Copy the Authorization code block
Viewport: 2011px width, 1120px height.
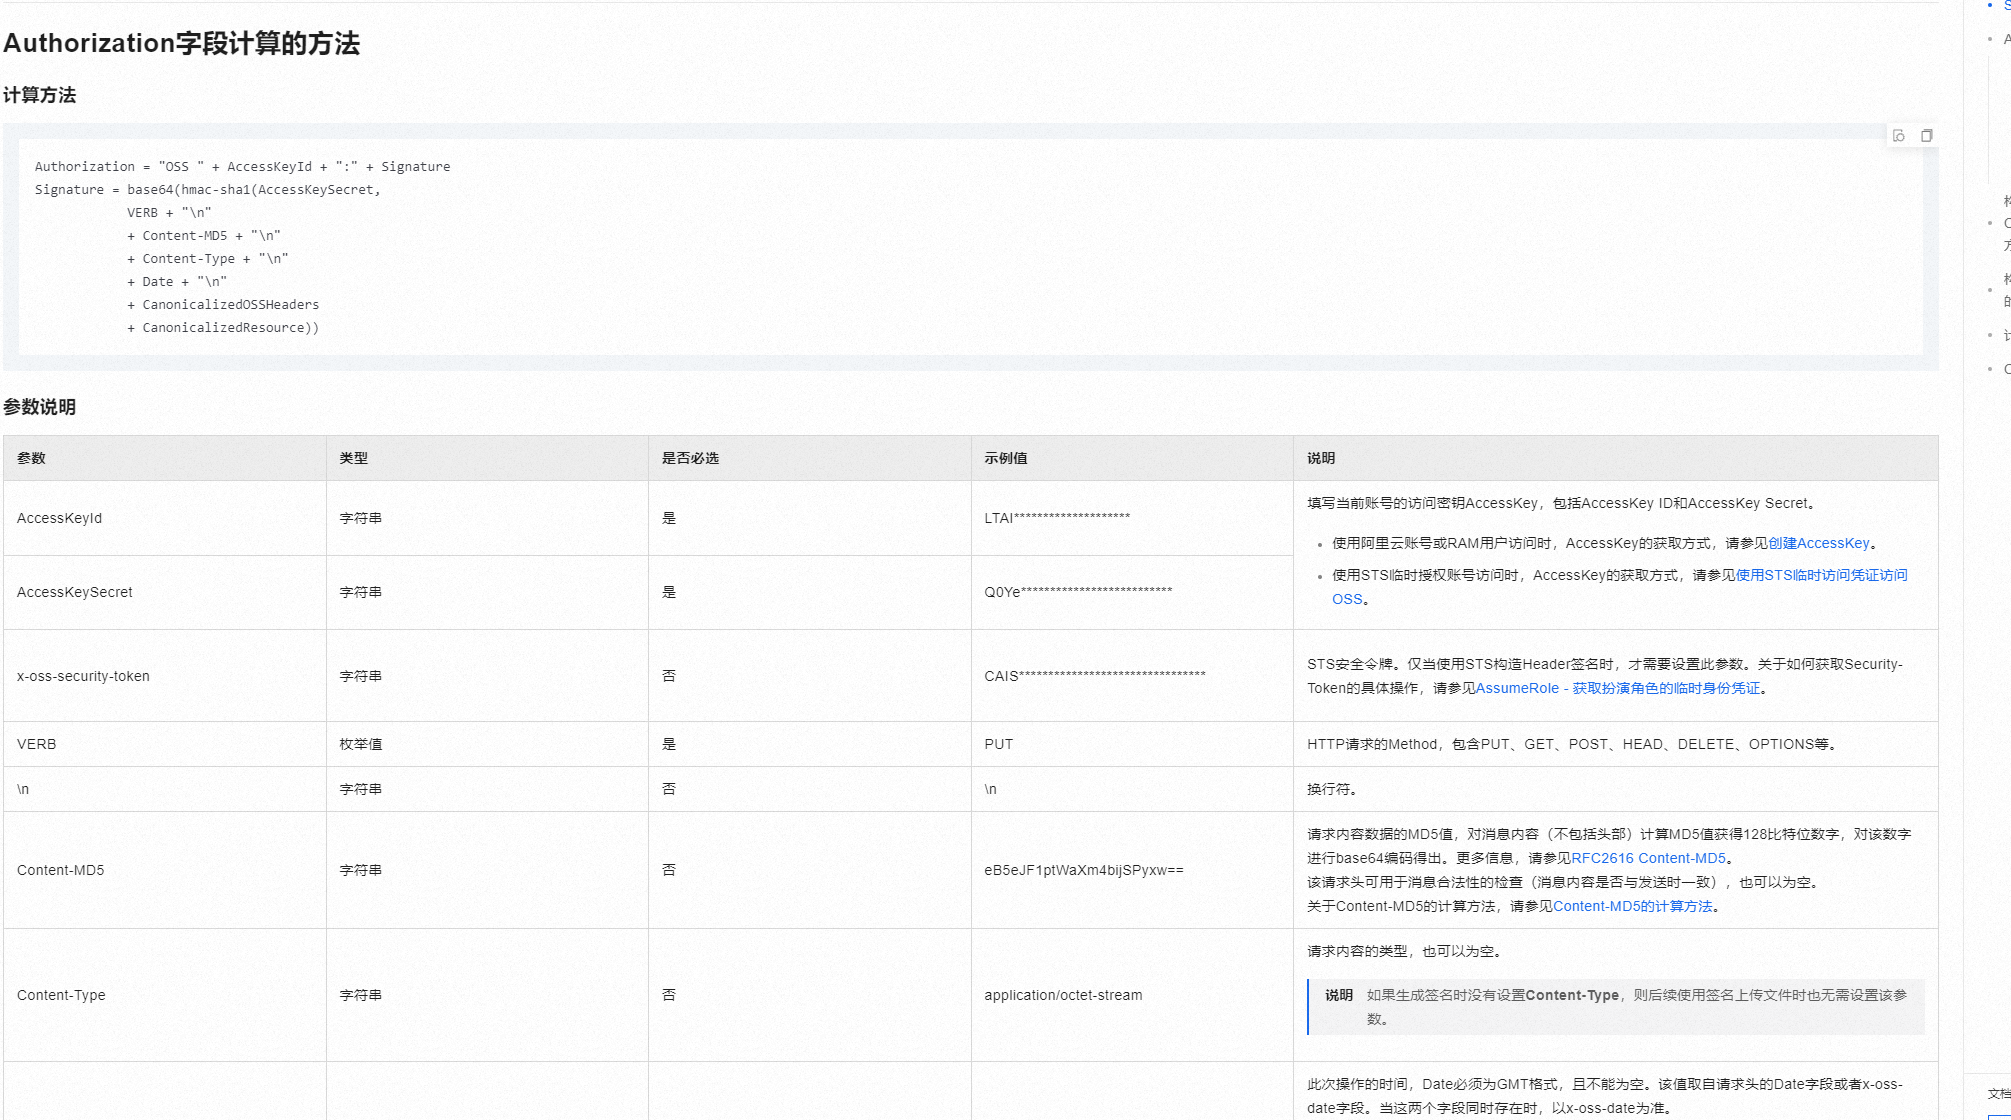[x=1926, y=136]
